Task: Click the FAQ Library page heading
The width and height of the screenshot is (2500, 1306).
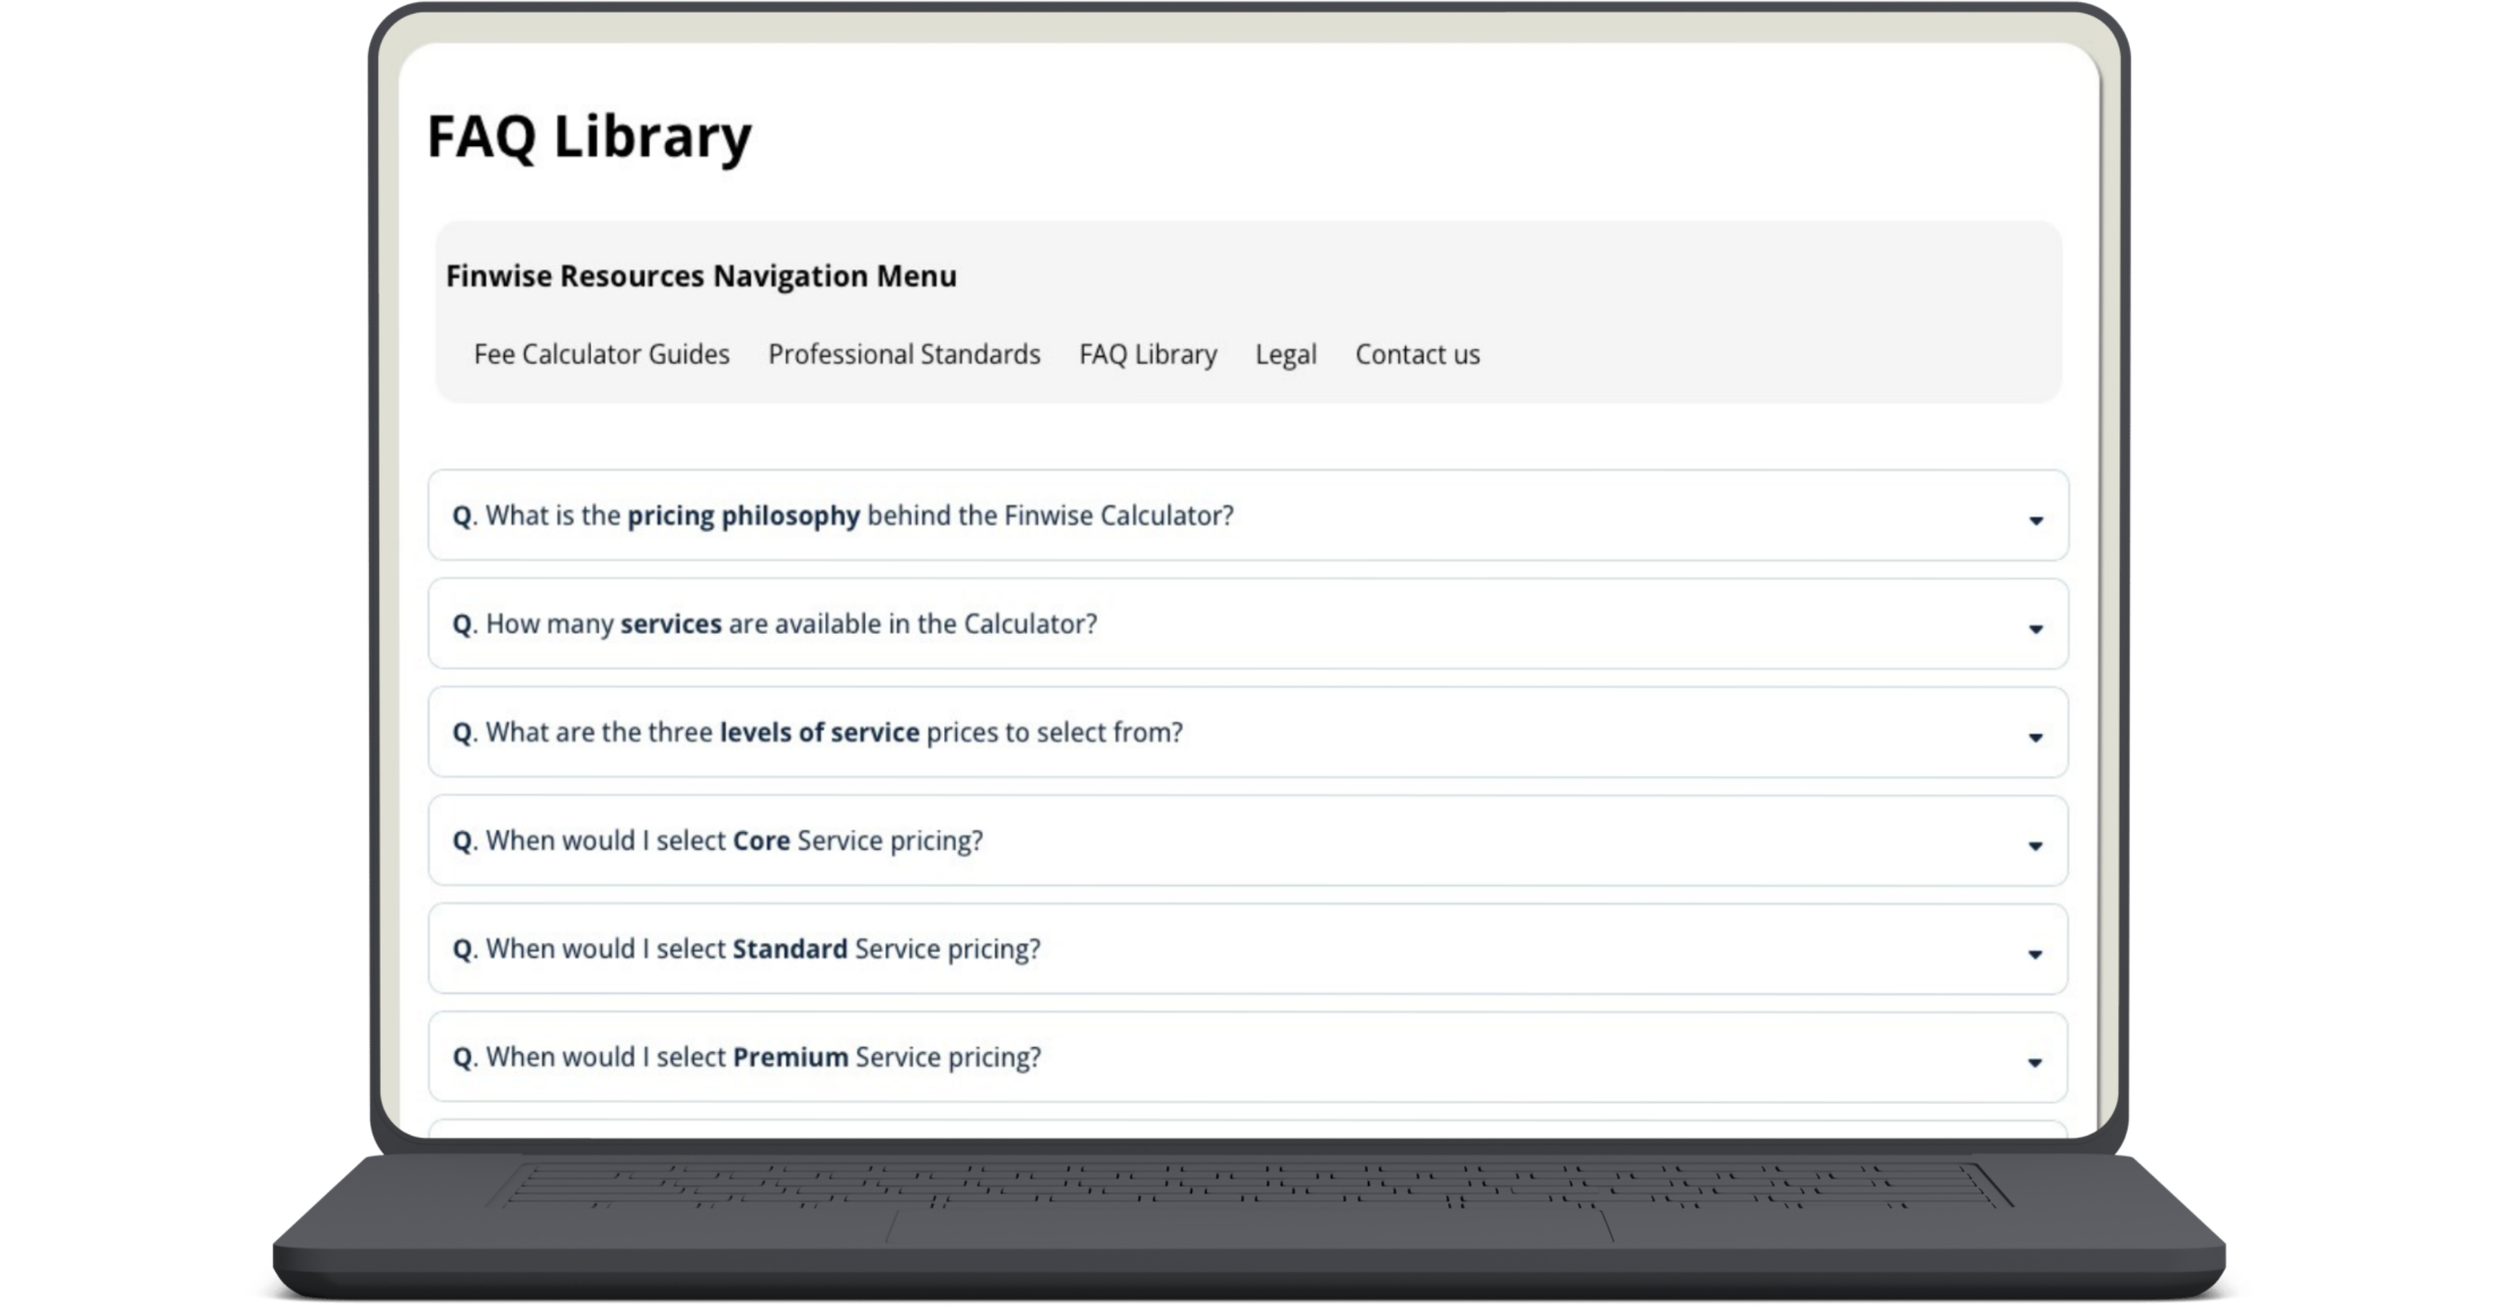Action: click(588, 137)
